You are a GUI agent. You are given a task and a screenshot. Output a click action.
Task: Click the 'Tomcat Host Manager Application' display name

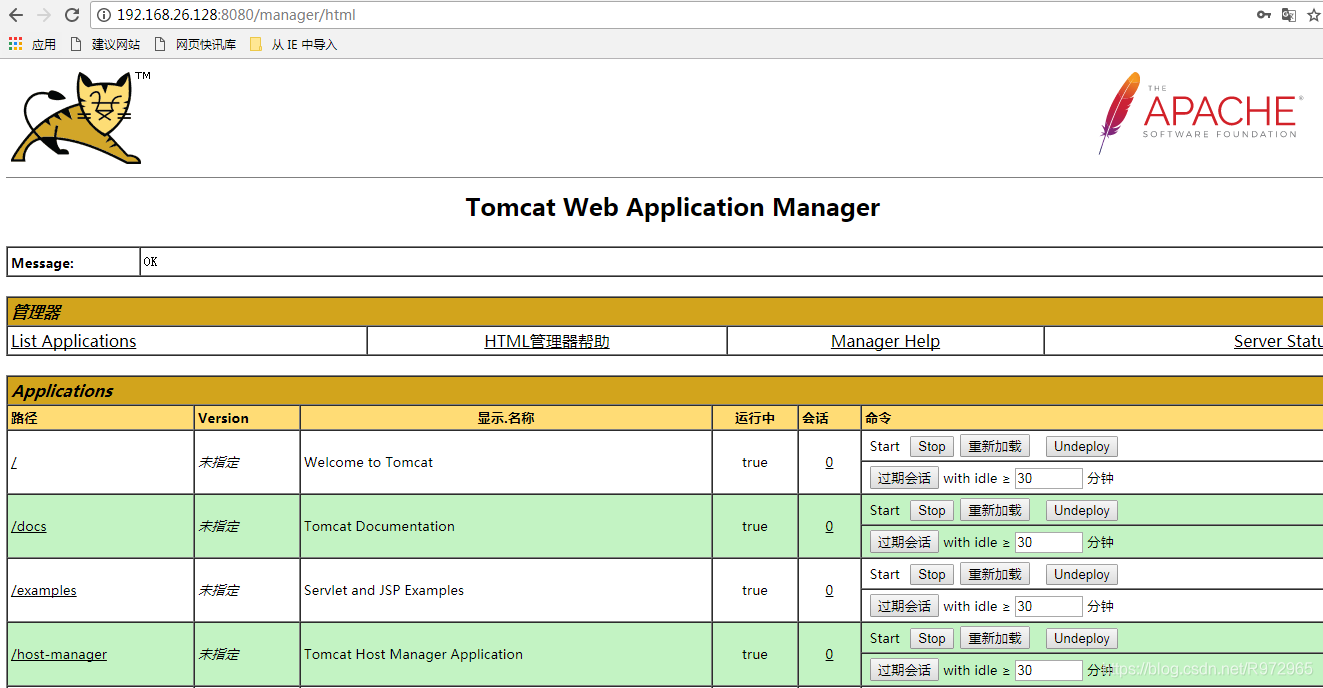point(413,654)
